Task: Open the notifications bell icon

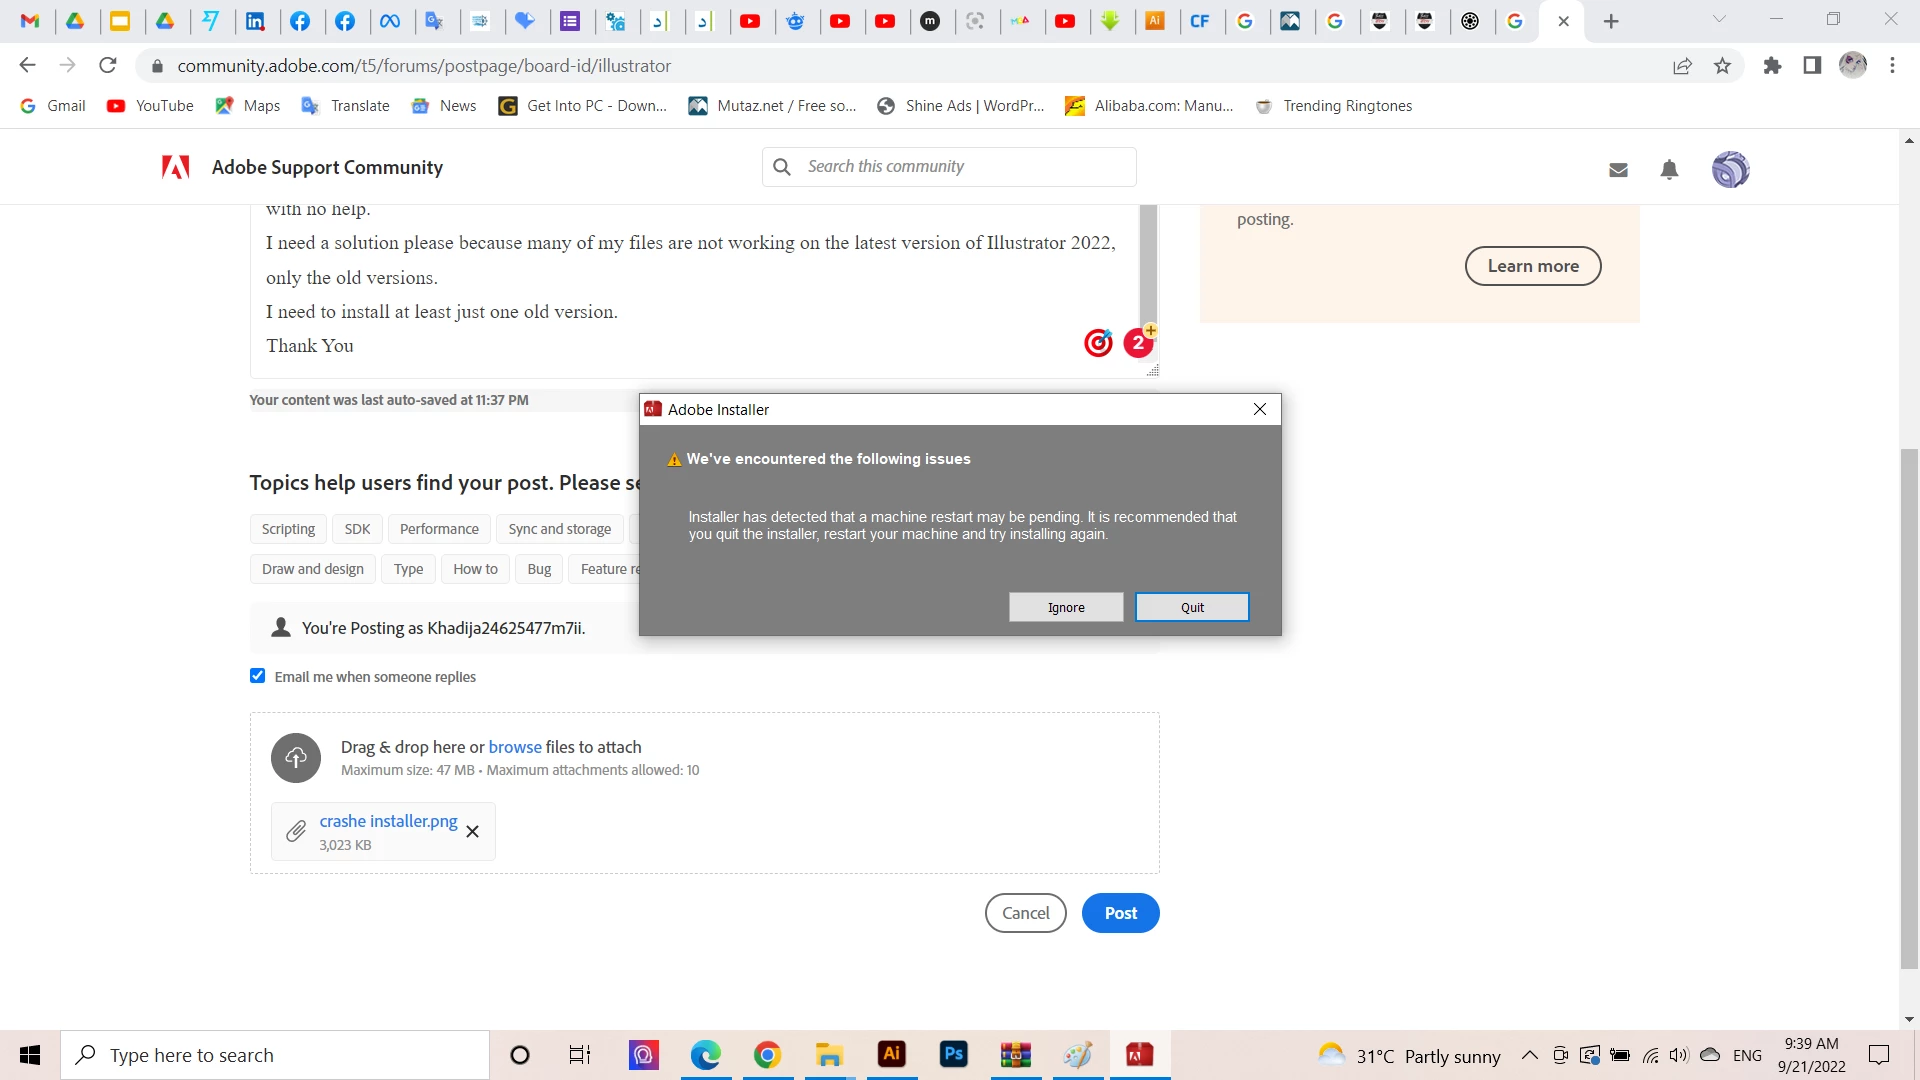Action: (1669, 170)
